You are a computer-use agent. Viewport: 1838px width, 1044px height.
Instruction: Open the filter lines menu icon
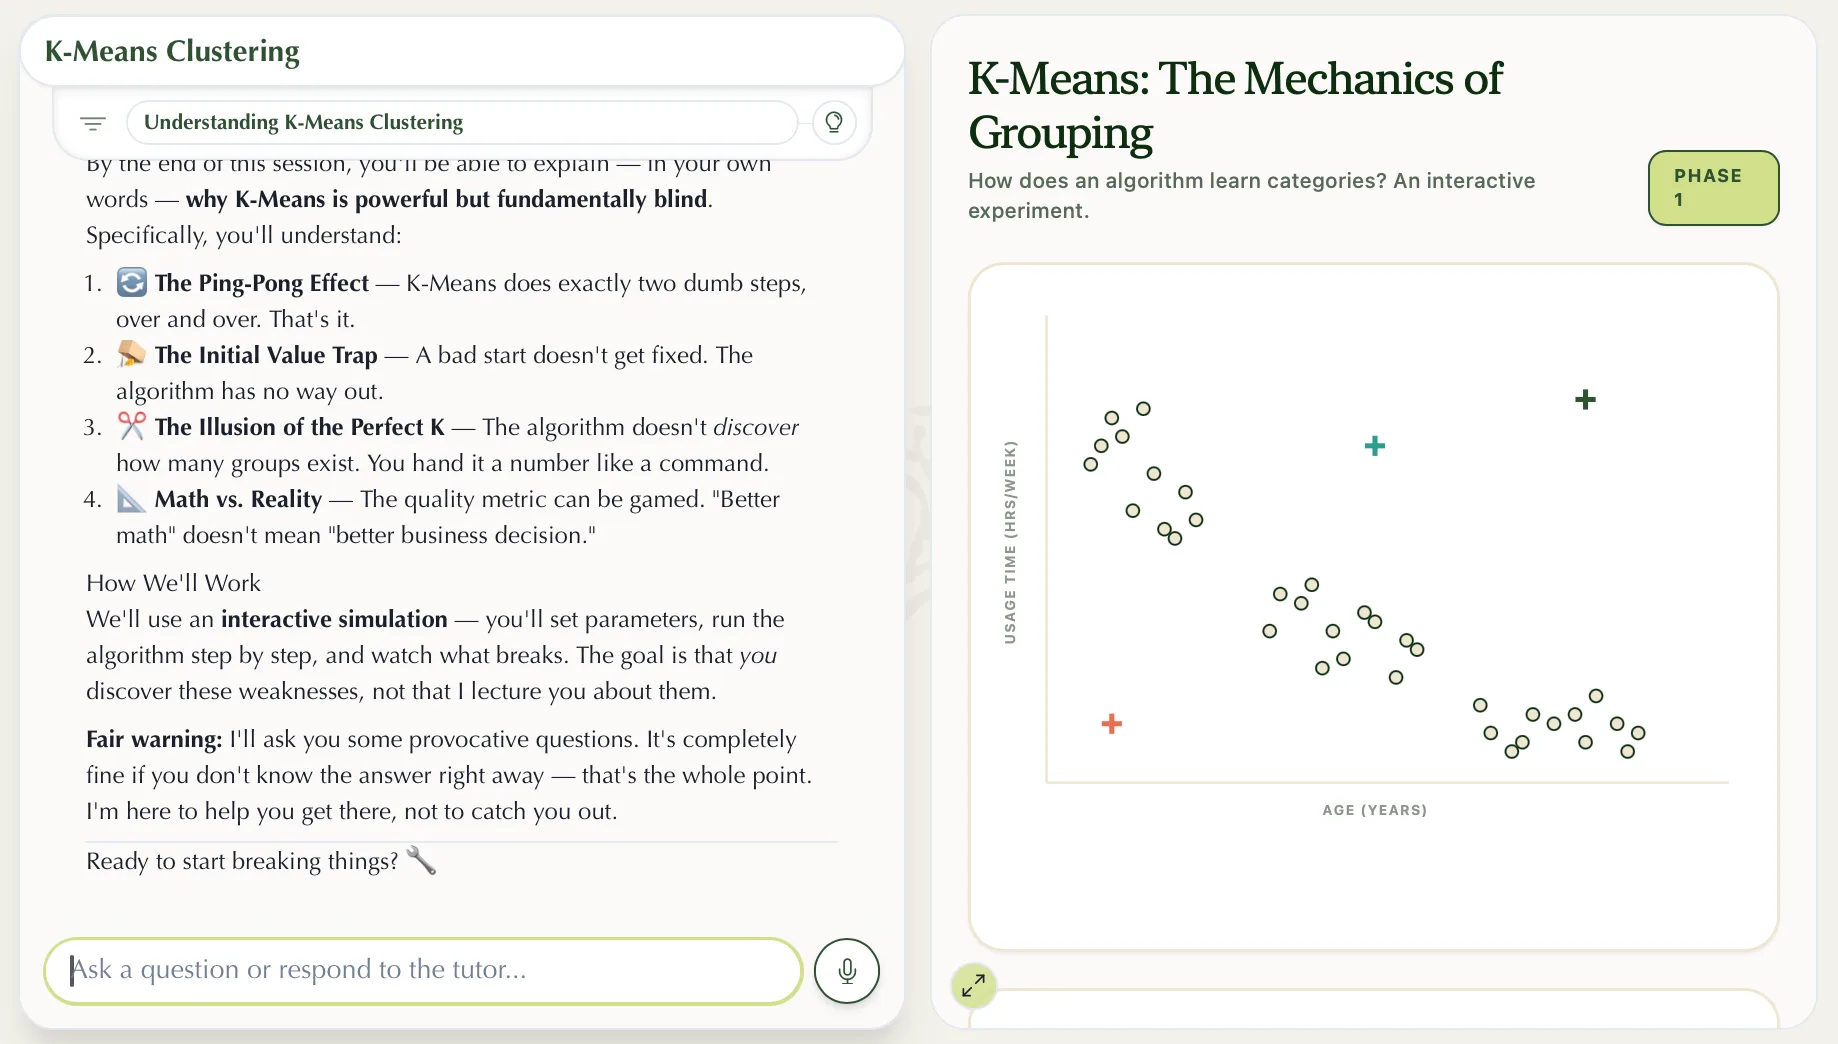coord(93,123)
